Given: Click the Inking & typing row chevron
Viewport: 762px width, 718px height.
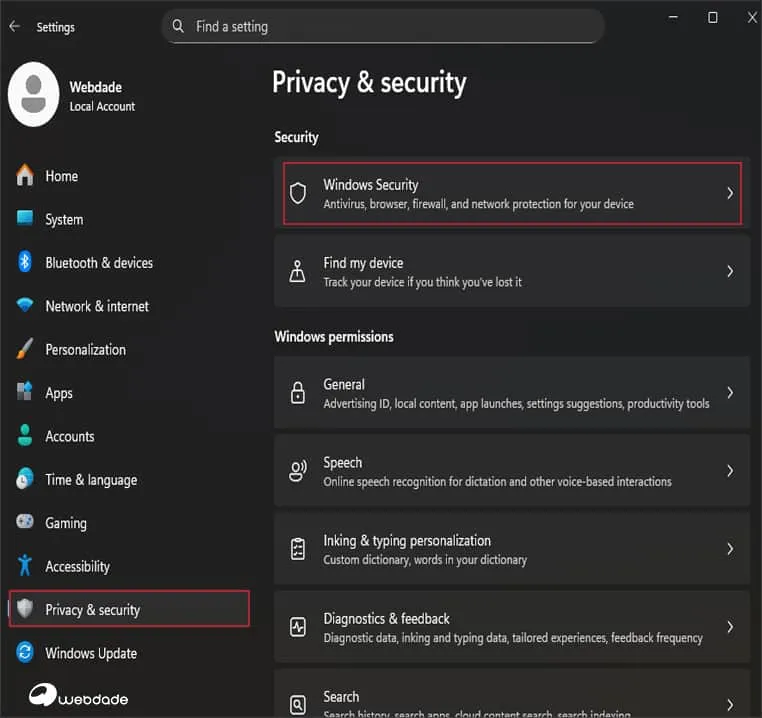Looking at the screenshot, I should (x=730, y=549).
